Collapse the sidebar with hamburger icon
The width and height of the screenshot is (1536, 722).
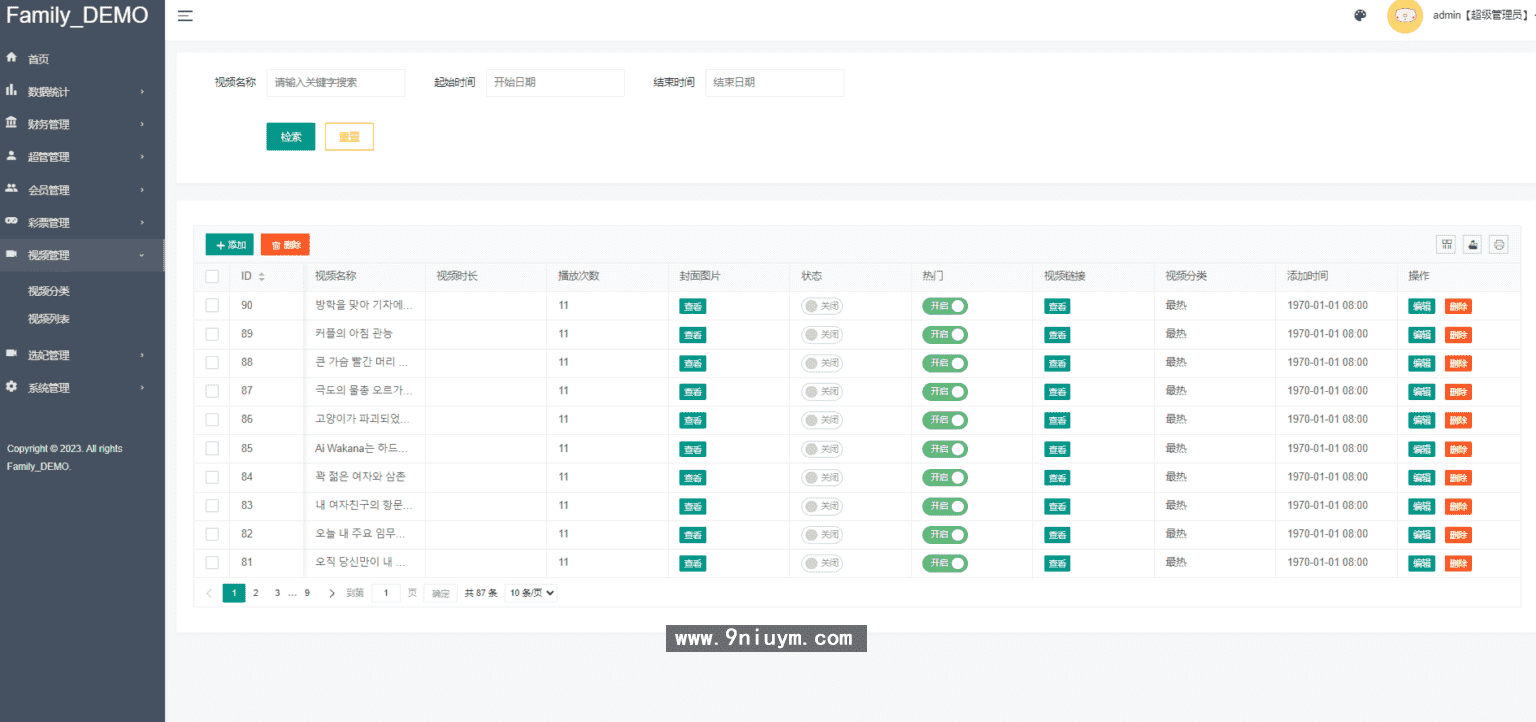click(x=185, y=16)
